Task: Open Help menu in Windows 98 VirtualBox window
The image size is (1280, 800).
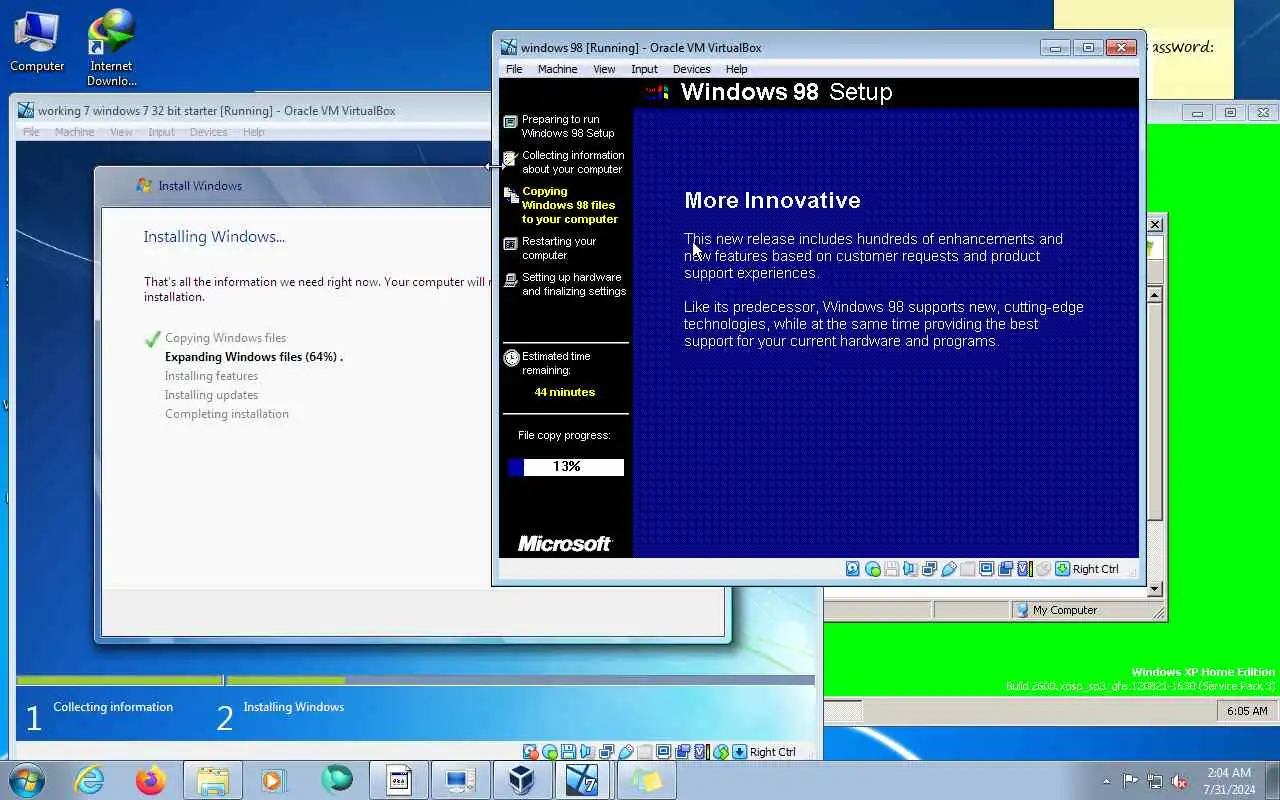Action: coord(736,69)
